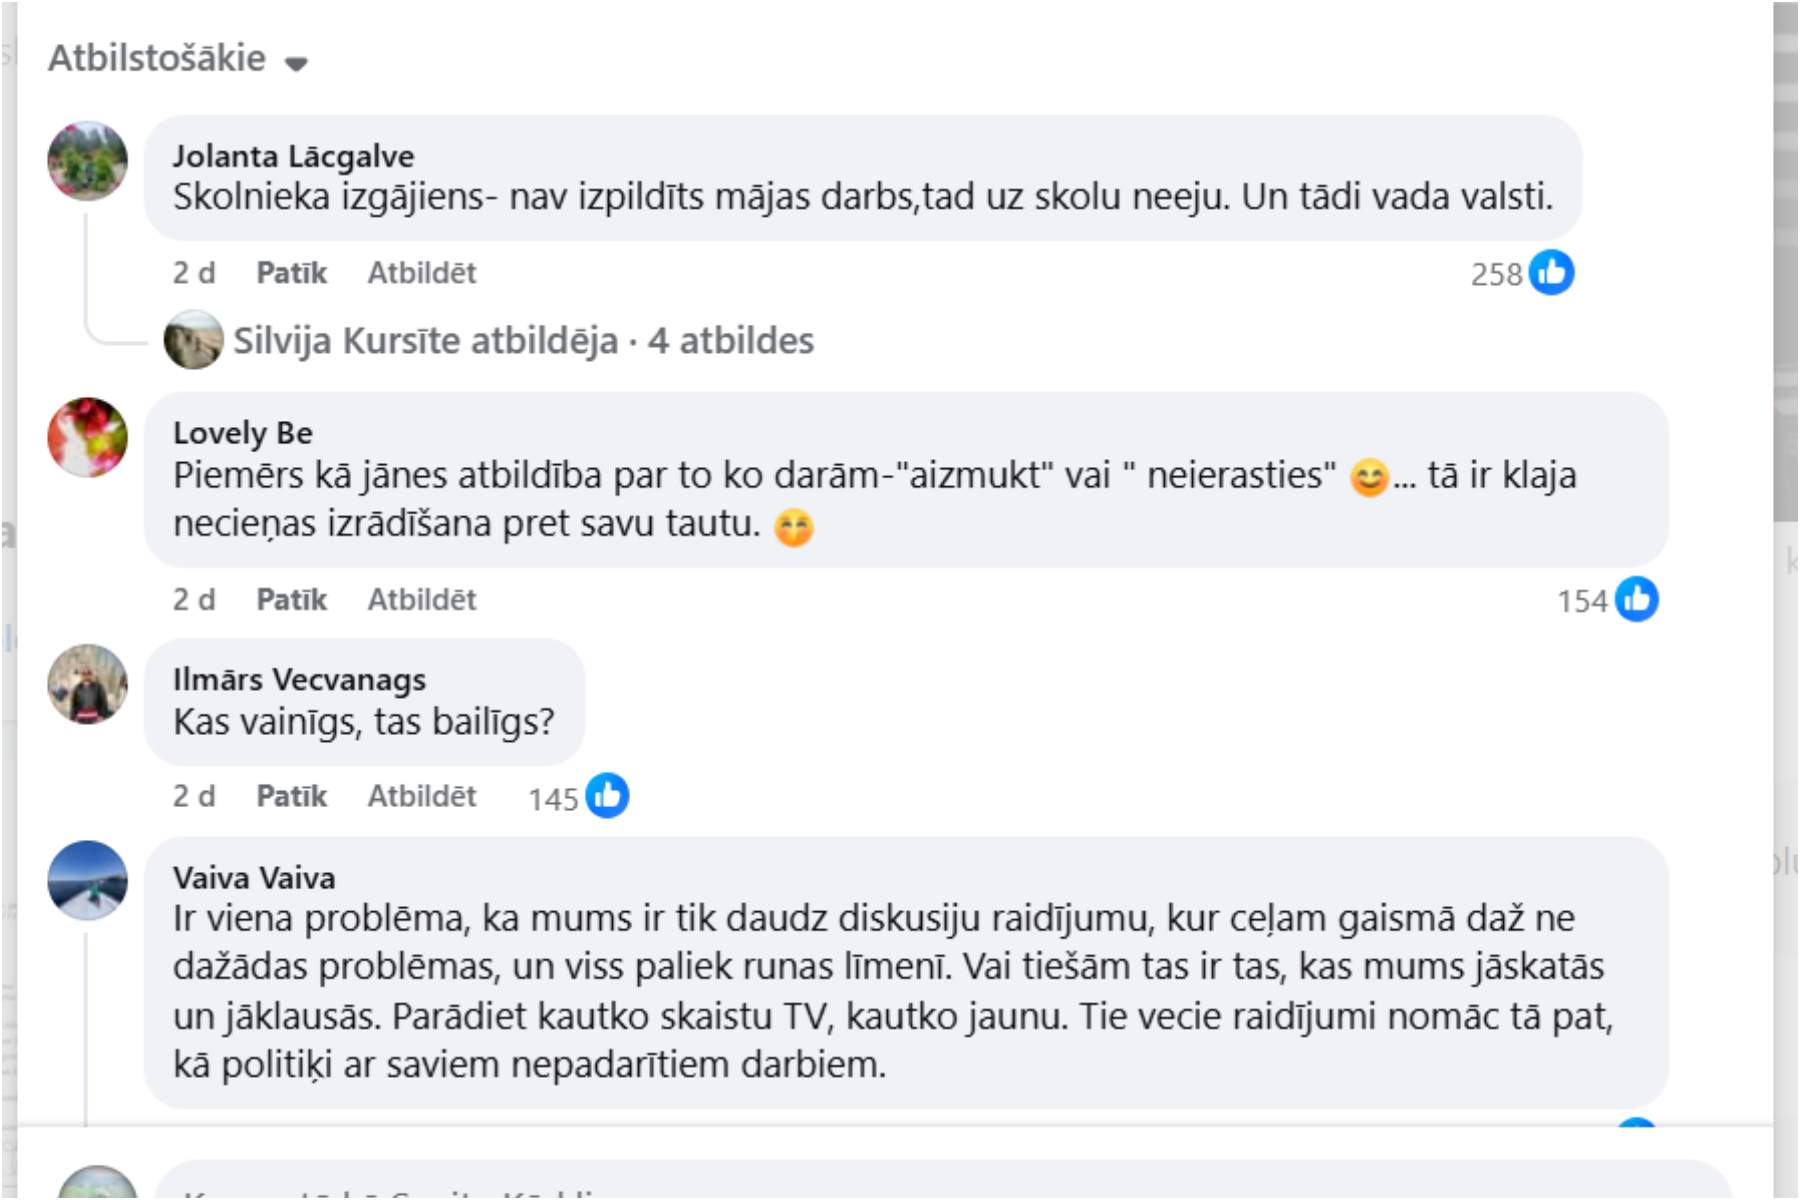1800x1200 pixels.
Task: Open Lovely Be's profile name link
Action: (243, 433)
